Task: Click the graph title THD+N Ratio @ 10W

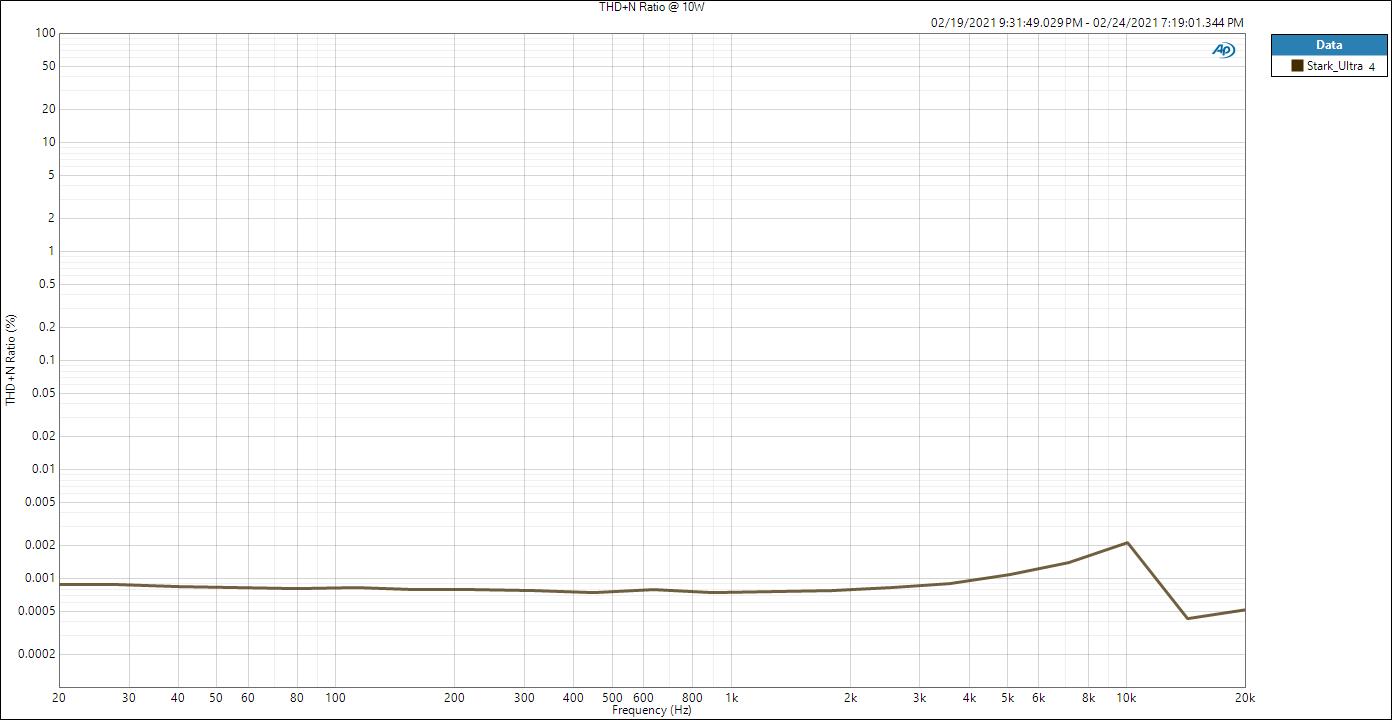Action: [x=652, y=7]
